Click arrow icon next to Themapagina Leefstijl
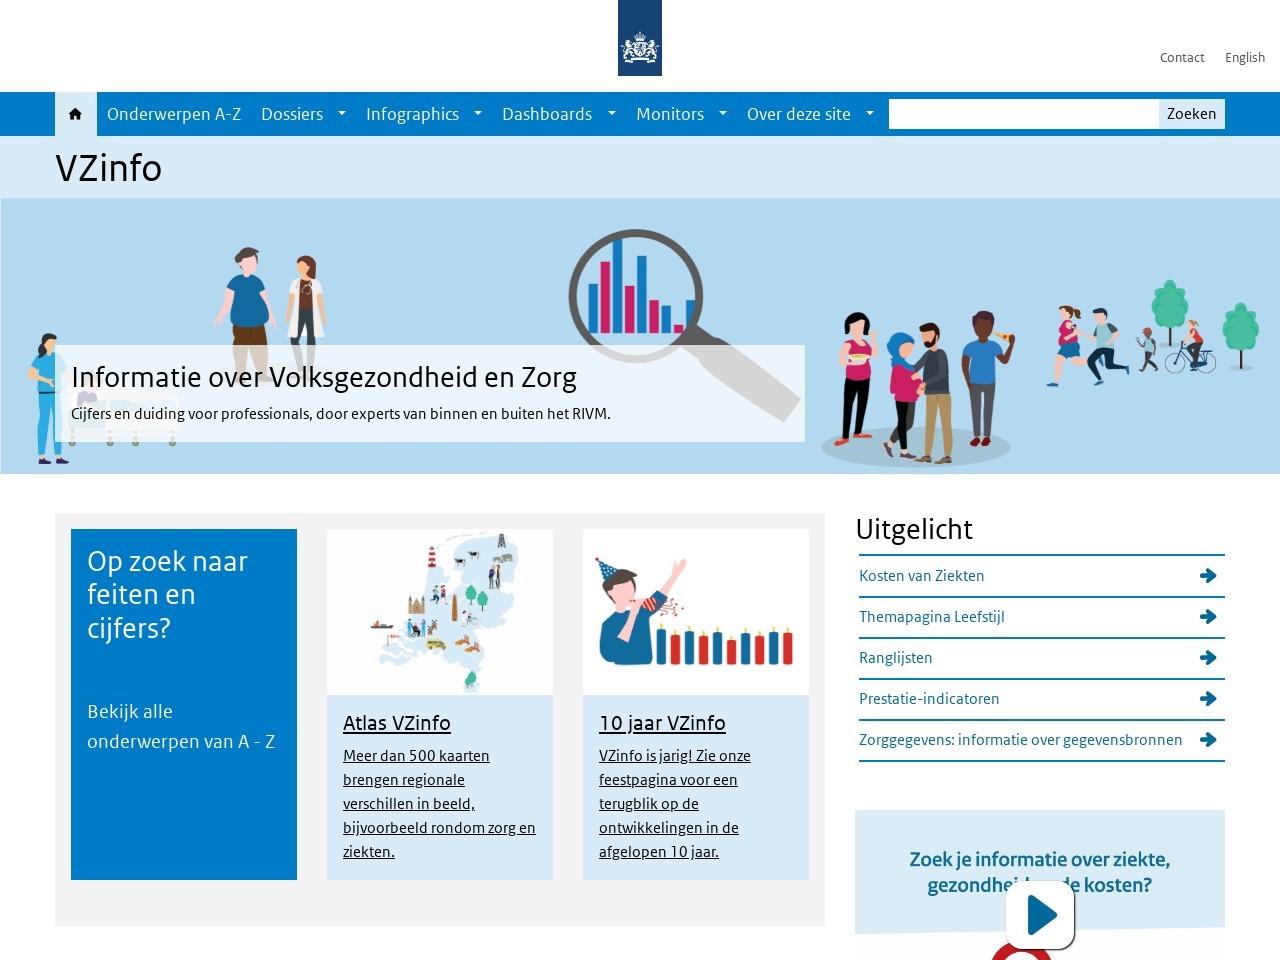 1208,617
